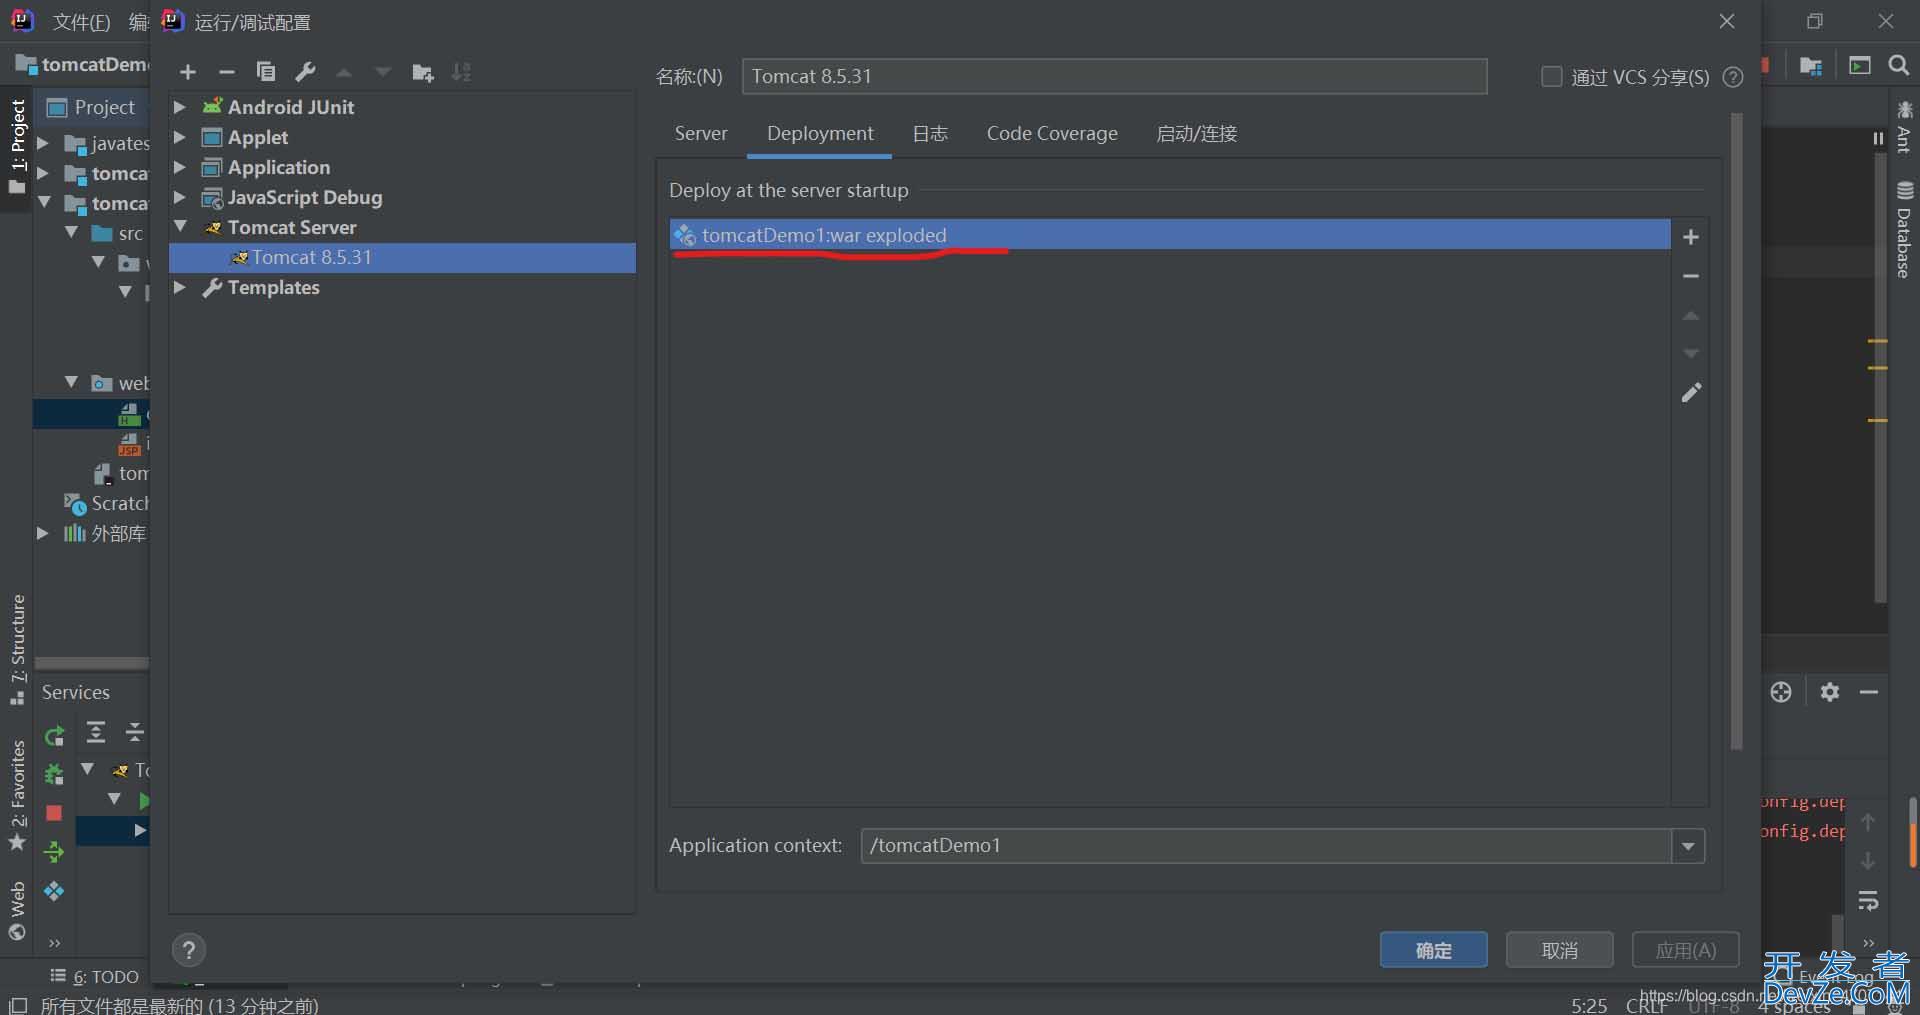Open the Application context dropdown
1920x1015 pixels.
[x=1688, y=846]
